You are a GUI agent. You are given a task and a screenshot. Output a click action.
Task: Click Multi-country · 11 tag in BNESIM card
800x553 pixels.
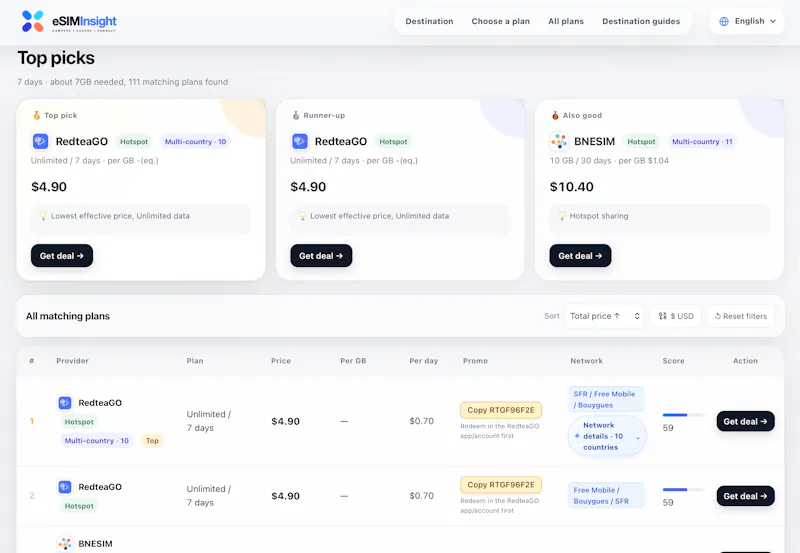coord(702,142)
